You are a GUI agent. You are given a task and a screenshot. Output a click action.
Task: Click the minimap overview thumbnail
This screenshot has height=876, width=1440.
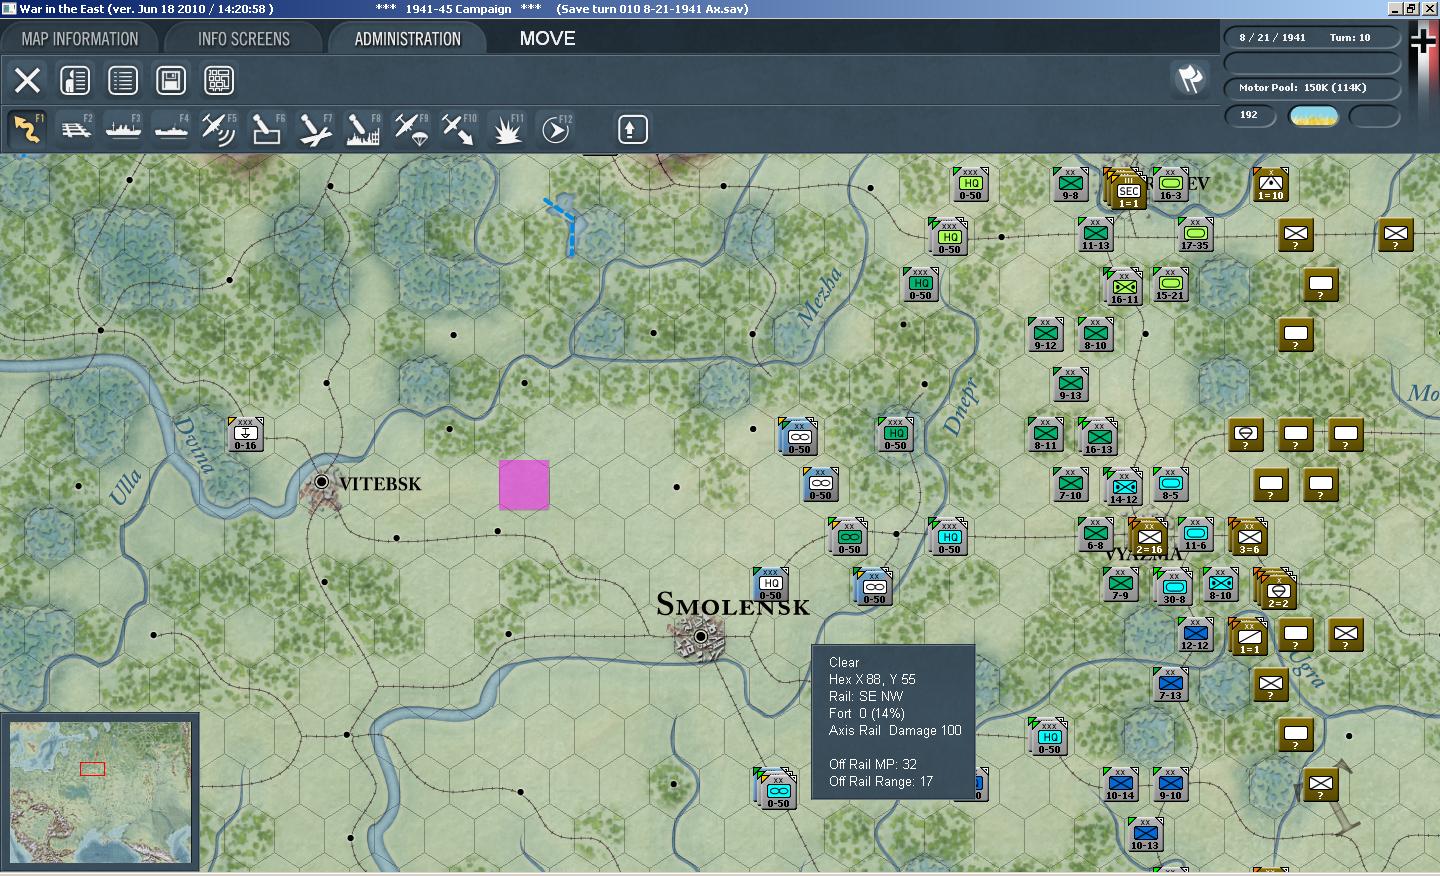click(100, 793)
